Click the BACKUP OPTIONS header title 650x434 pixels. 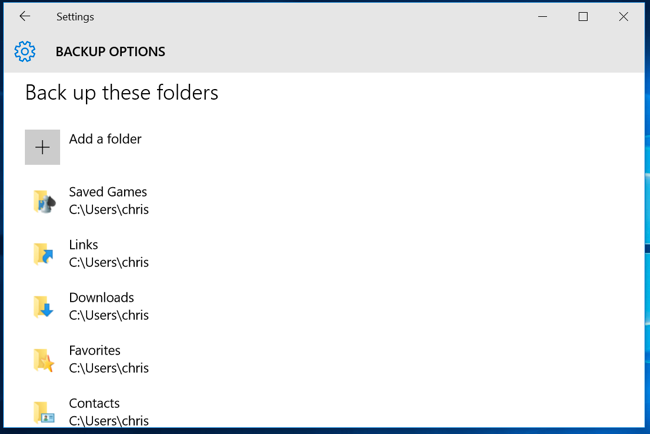(x=110, y=52)
